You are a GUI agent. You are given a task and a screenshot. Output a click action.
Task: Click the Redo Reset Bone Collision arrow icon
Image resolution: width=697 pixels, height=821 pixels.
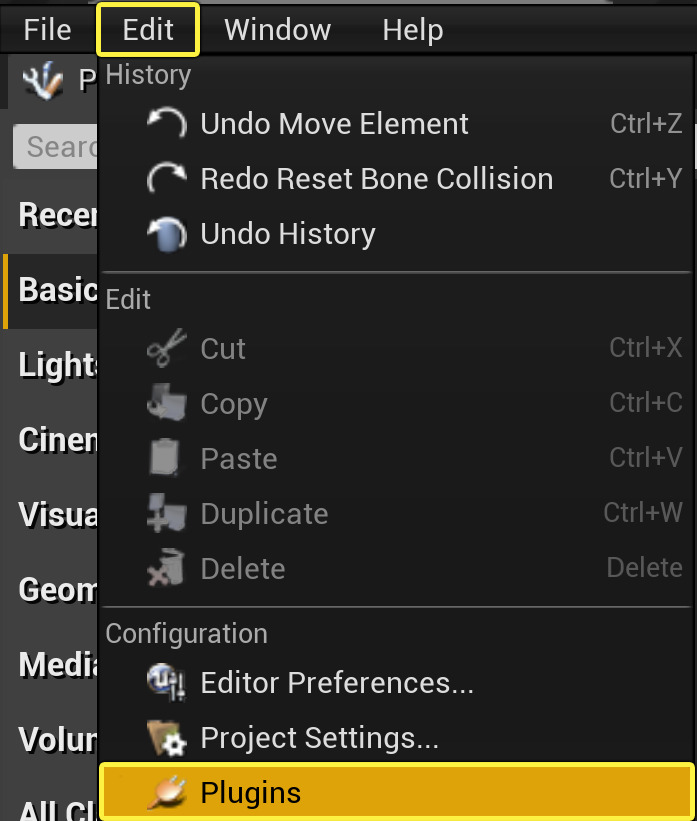[166, 178]
